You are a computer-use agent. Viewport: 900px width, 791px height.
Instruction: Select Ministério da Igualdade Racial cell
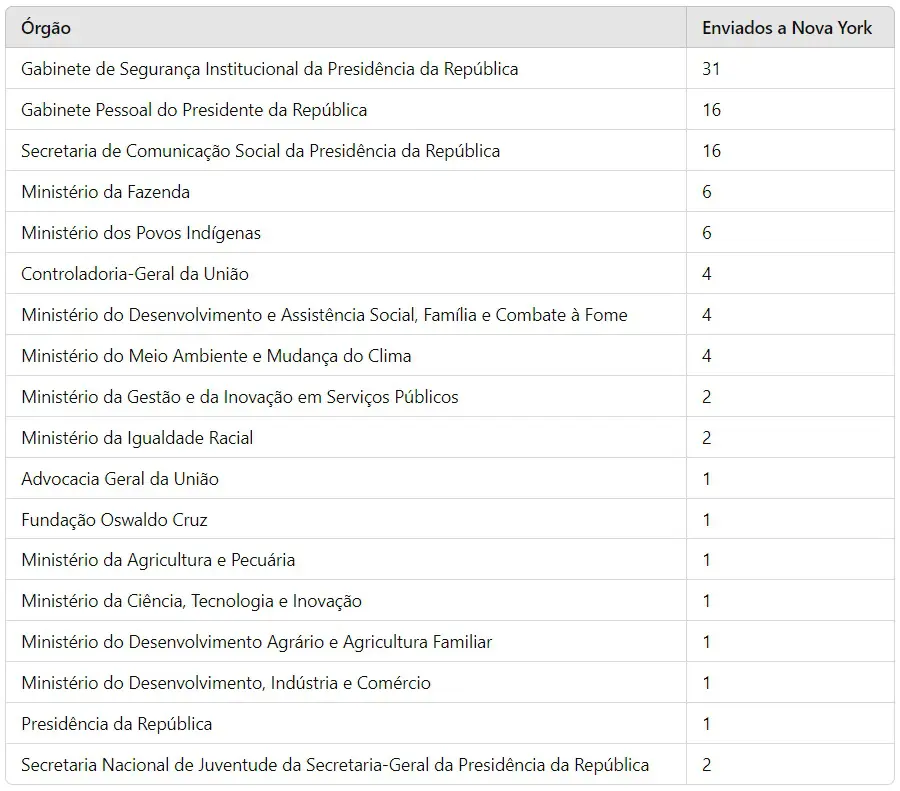point(346,437)
